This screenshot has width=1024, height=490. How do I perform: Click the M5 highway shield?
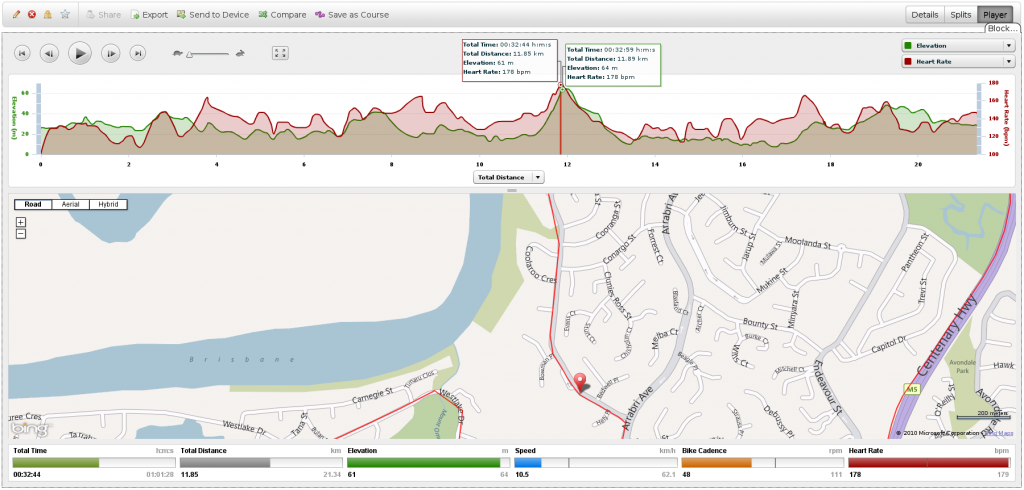click(912, 390)
